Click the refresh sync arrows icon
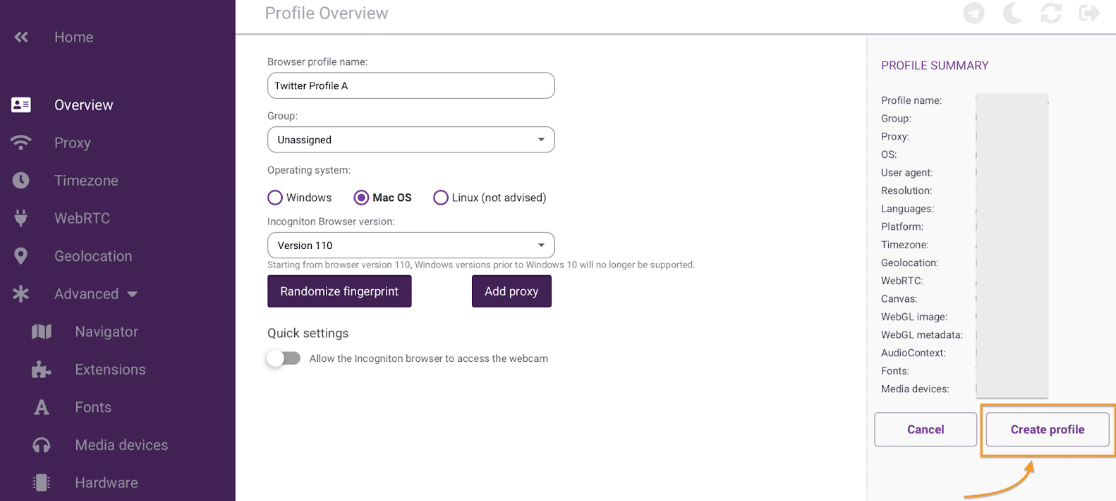This screenshot has height=501, width=1116. 1051,13
